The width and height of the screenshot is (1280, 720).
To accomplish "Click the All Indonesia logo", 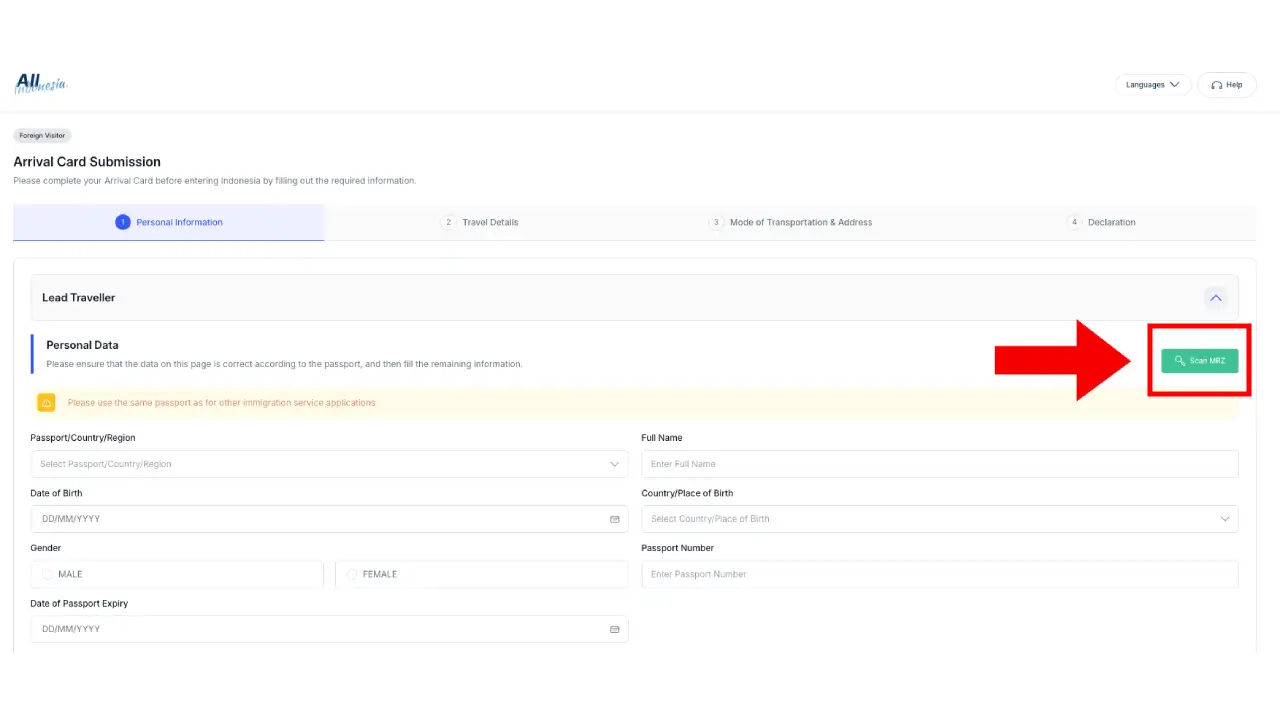I will (x=41, y=84).
